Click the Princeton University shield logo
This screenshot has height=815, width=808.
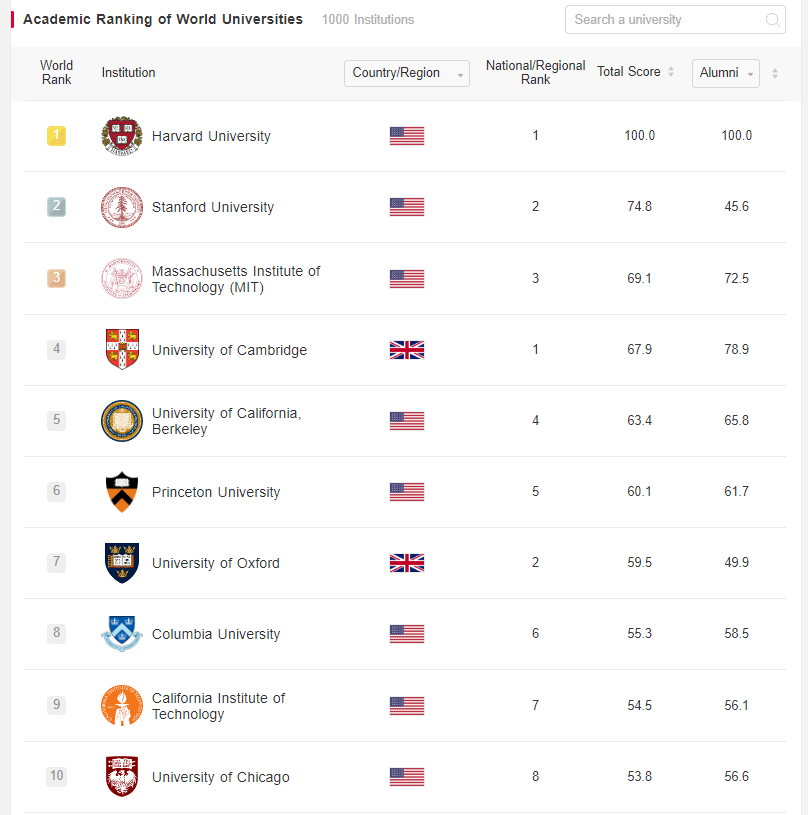(122, 492)
